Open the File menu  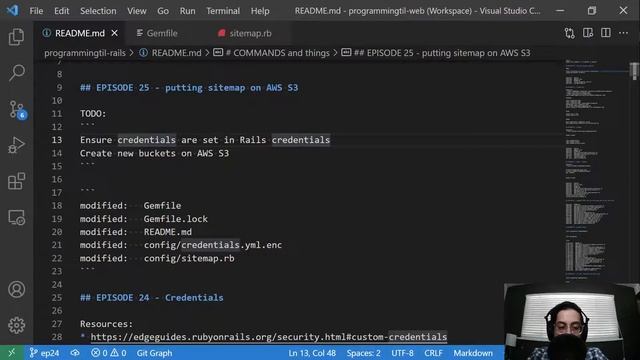point(36,11)
